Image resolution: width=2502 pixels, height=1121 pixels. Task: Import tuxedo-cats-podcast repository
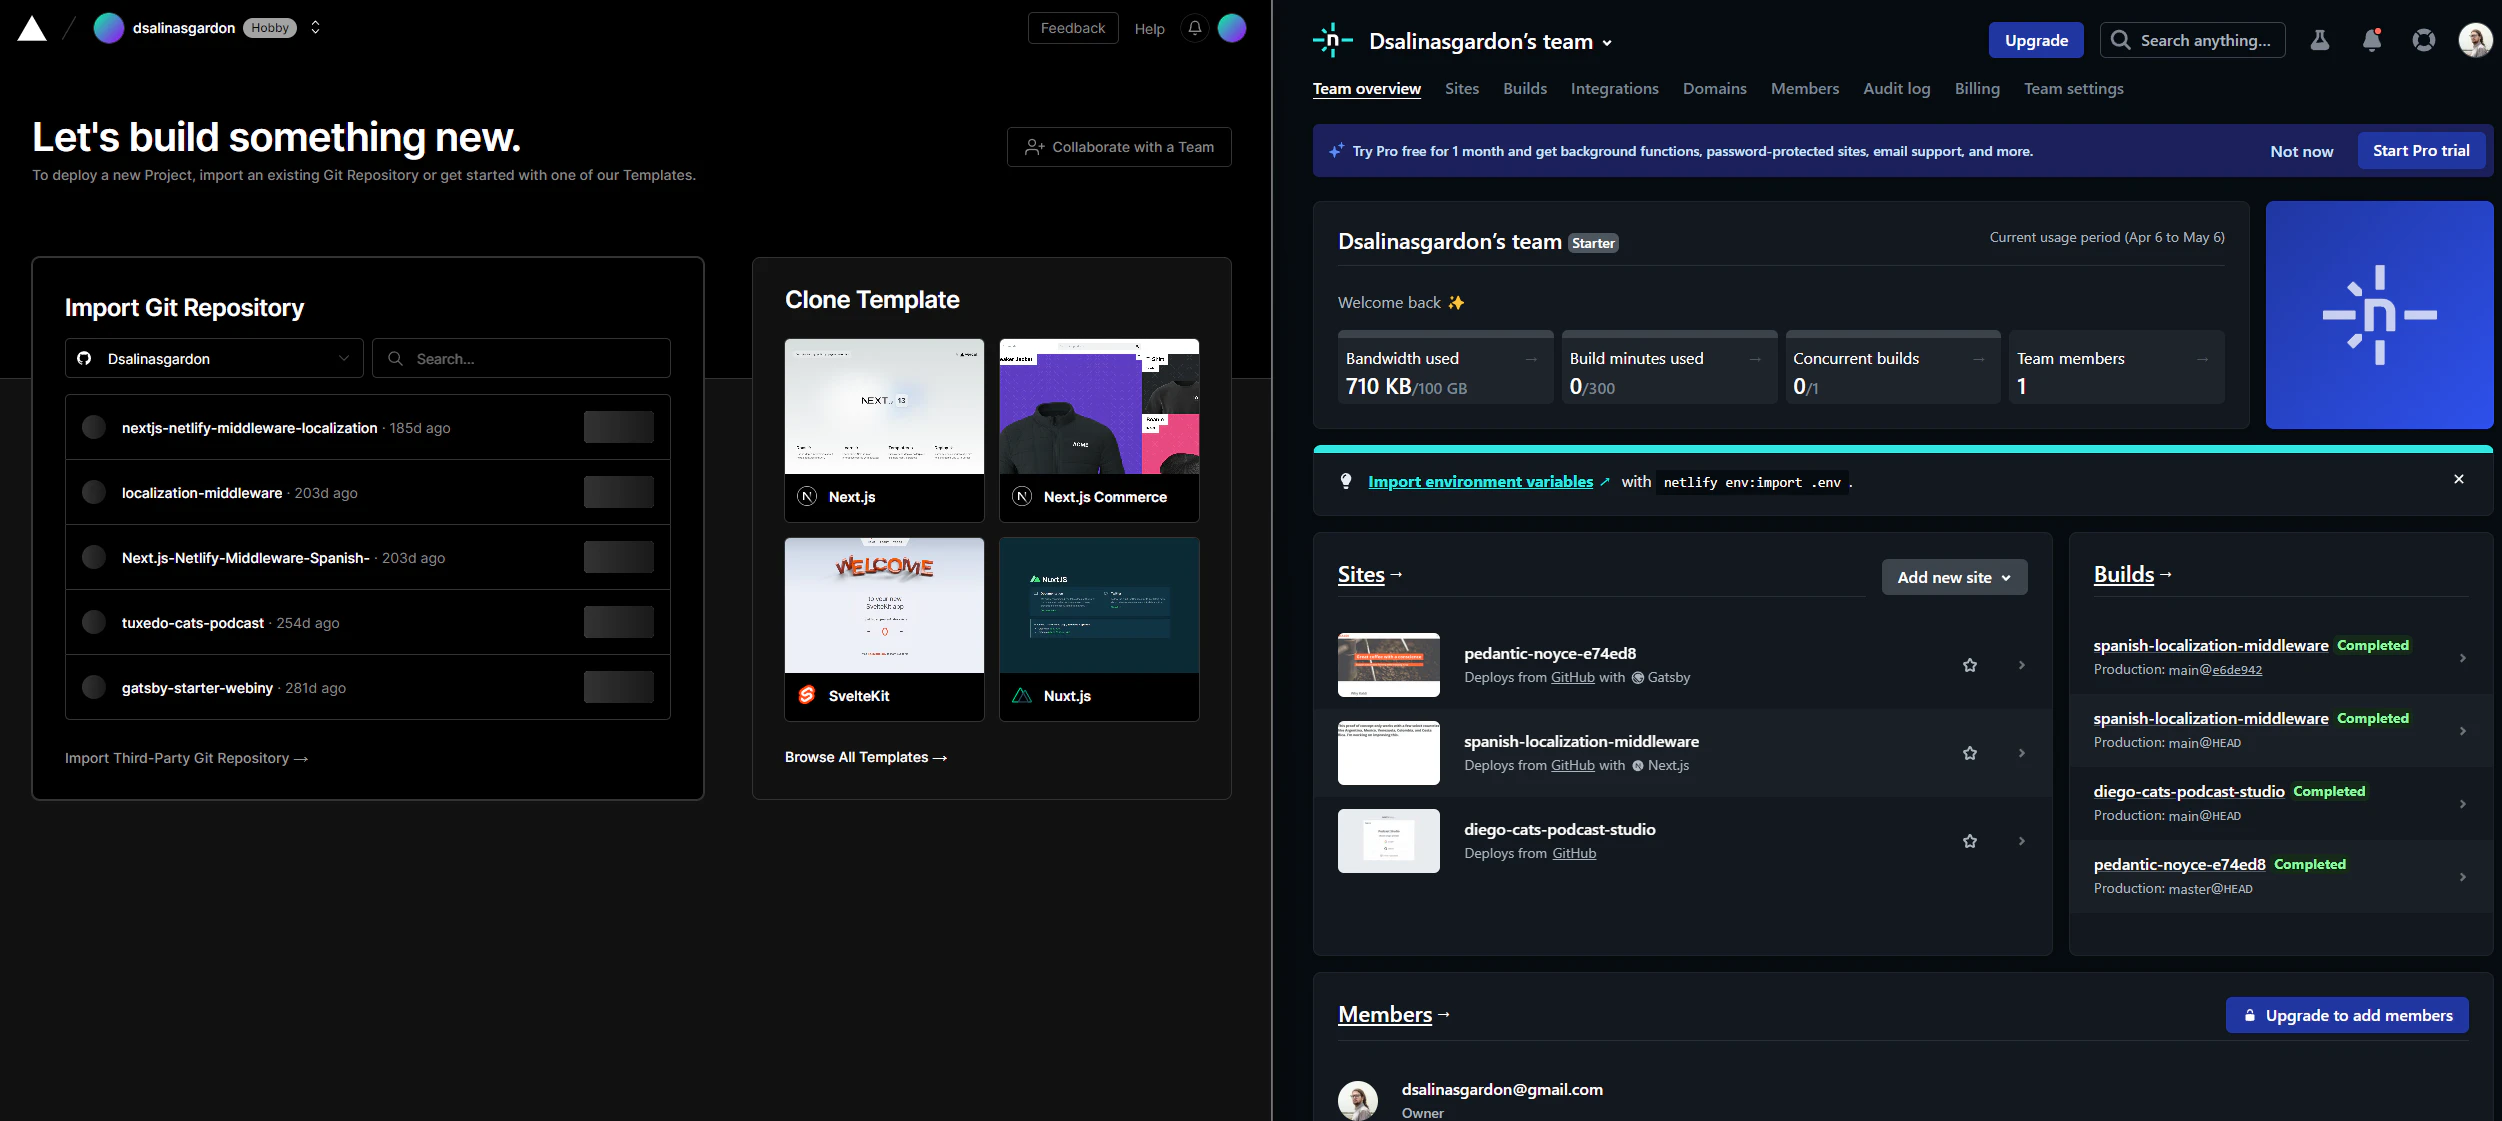pos(619,622)
